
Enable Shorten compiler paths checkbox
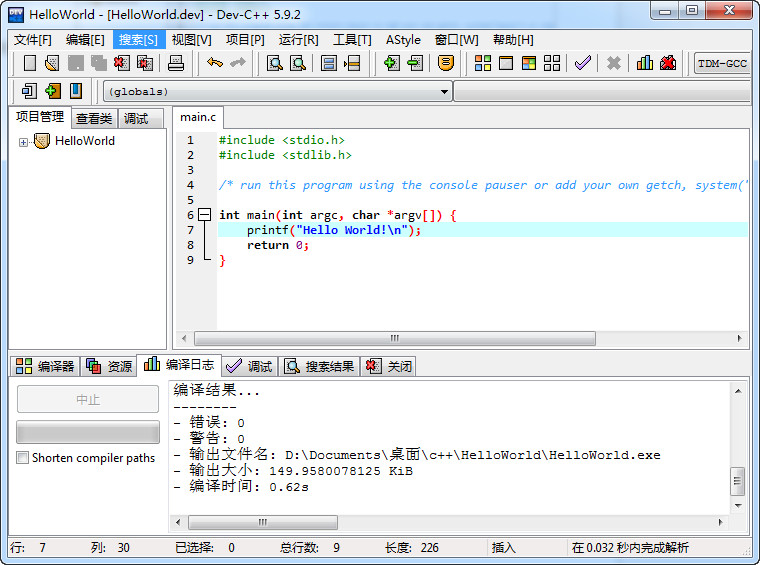pos(22,458)
